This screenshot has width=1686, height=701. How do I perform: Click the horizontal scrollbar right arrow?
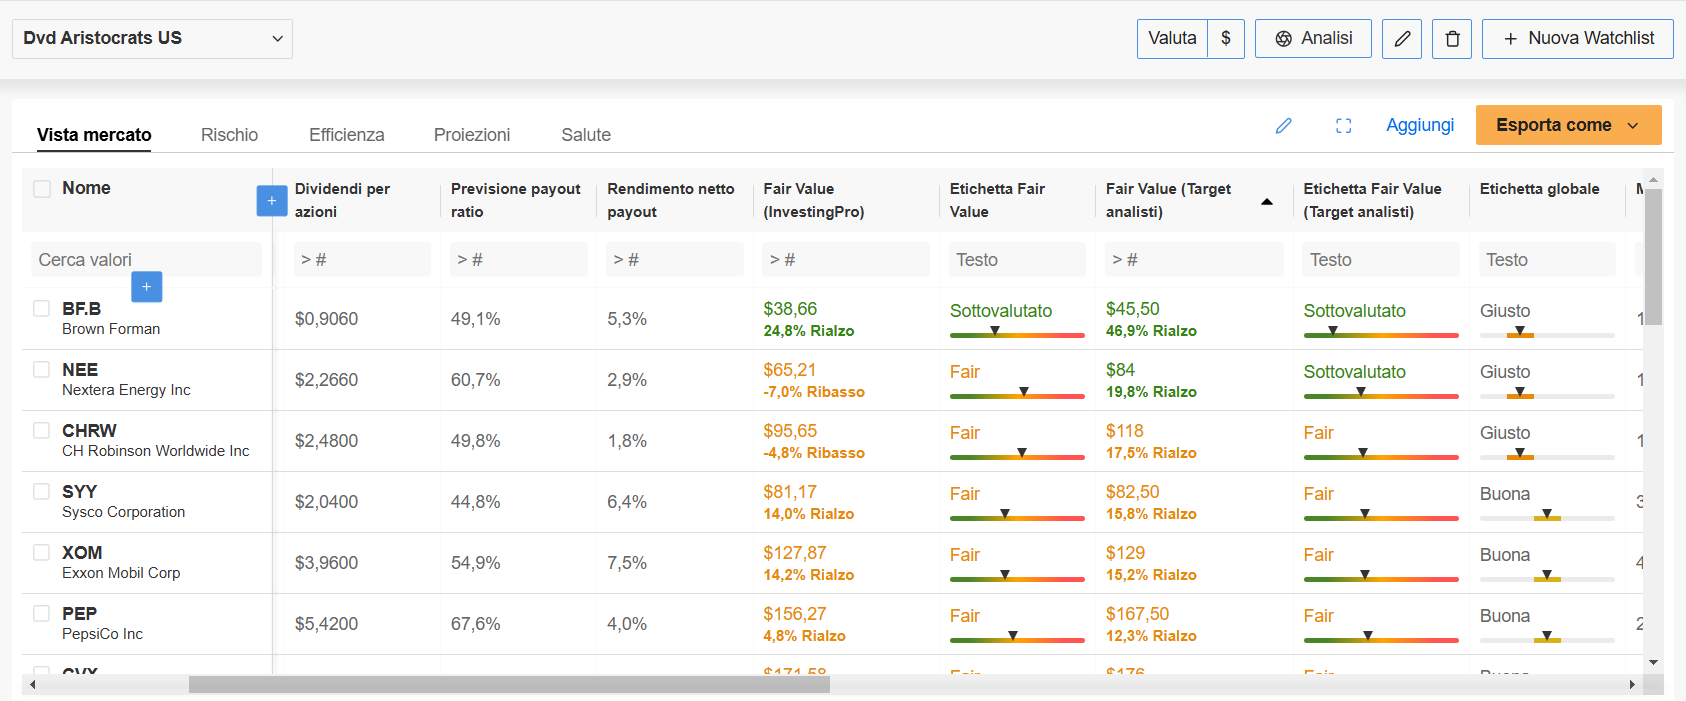[1632, 685]
